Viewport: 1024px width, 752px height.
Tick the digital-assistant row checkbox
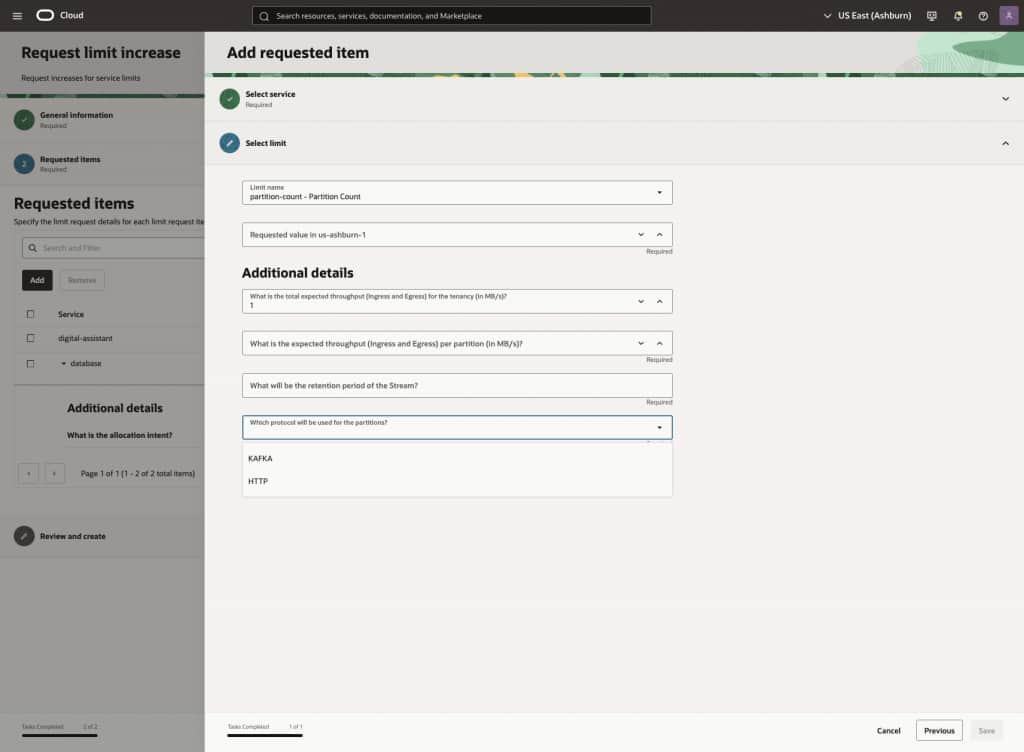(30, 338)
